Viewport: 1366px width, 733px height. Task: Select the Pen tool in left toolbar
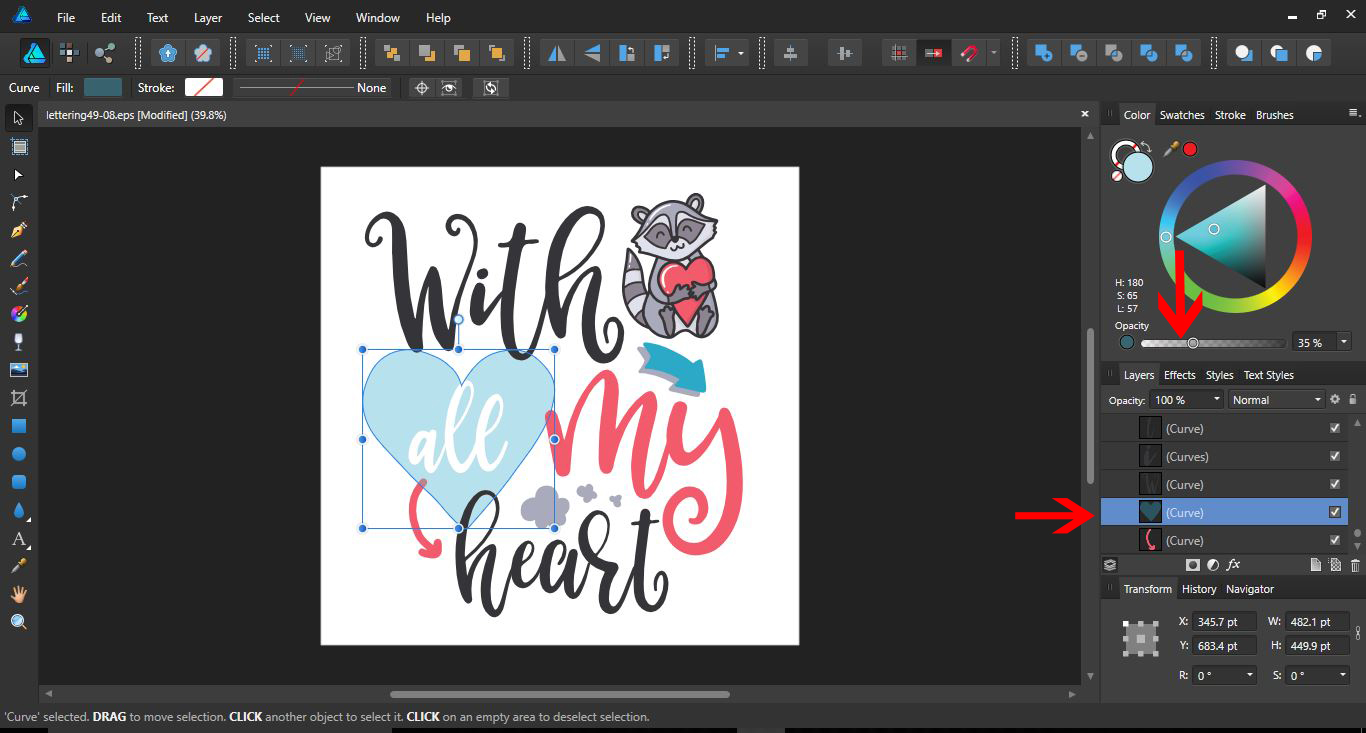click(x=19, y=230)
